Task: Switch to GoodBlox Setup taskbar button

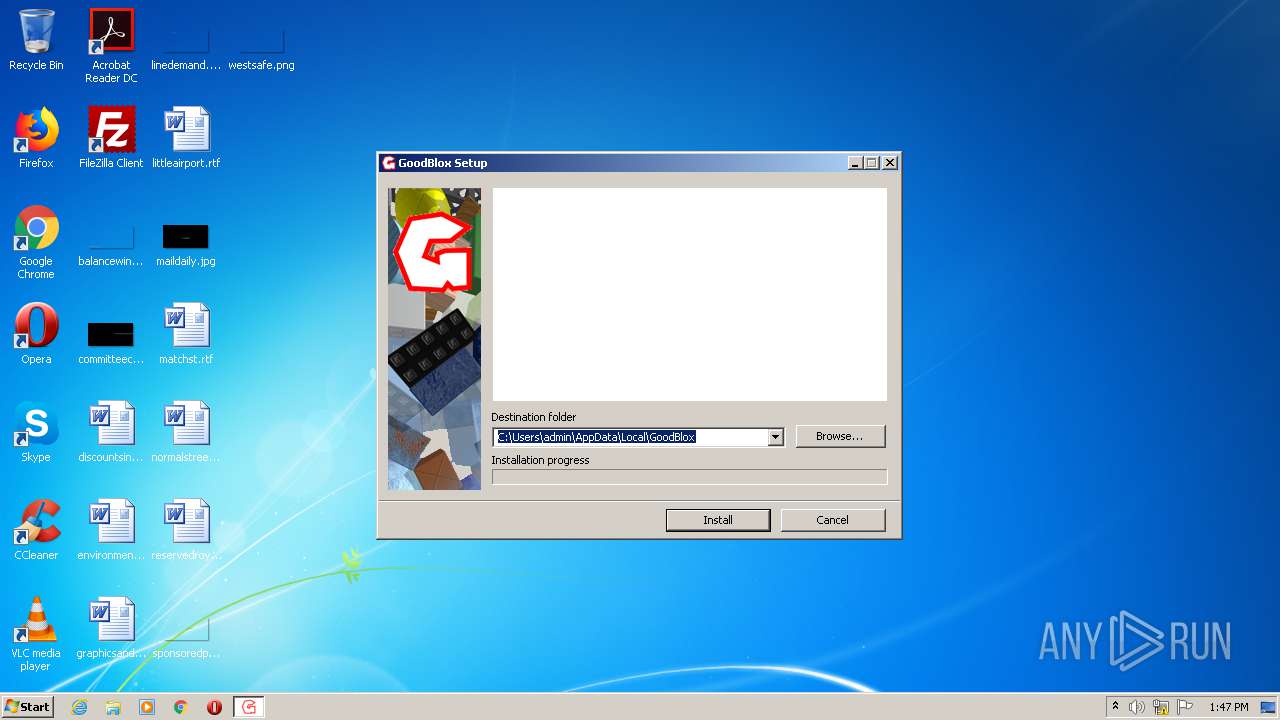Action: pos(249,707)
